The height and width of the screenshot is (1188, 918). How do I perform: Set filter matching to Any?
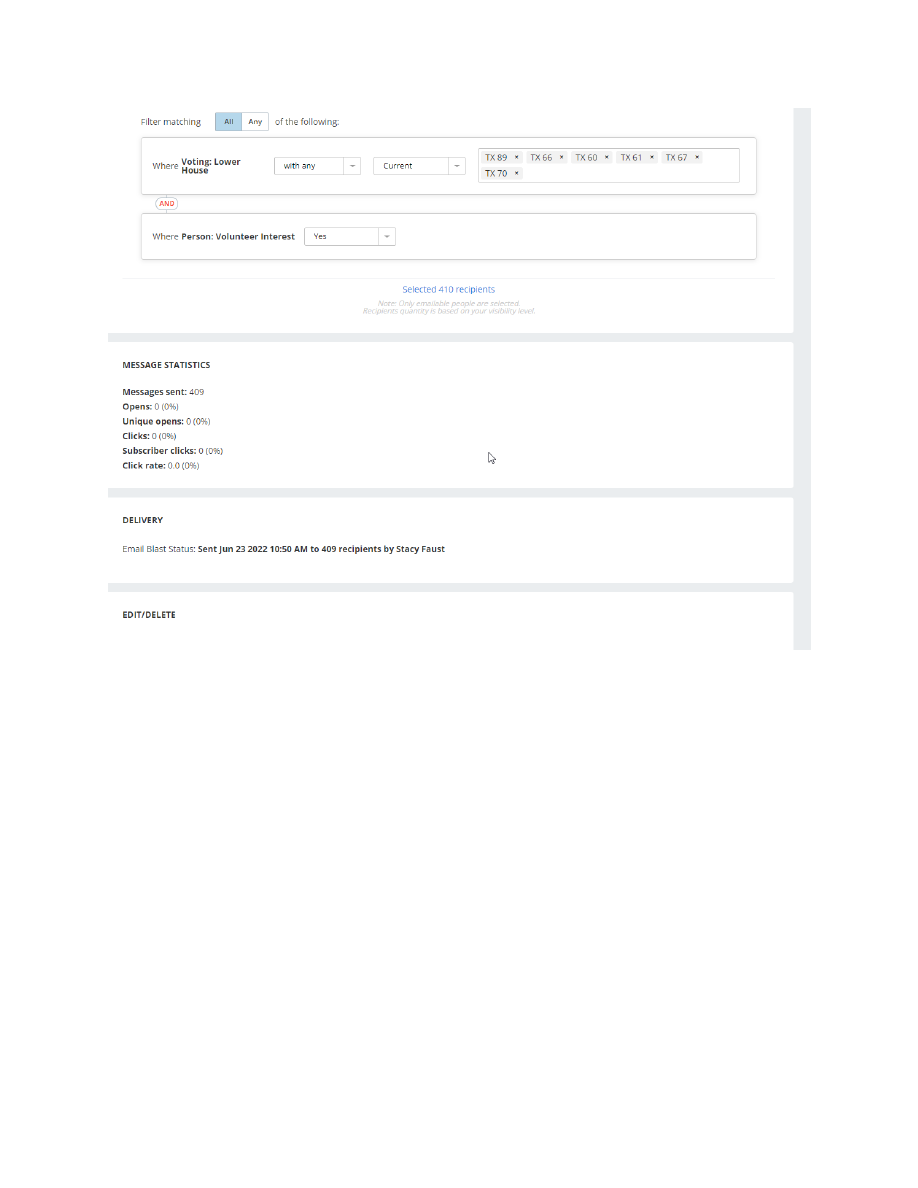(255, 122)
